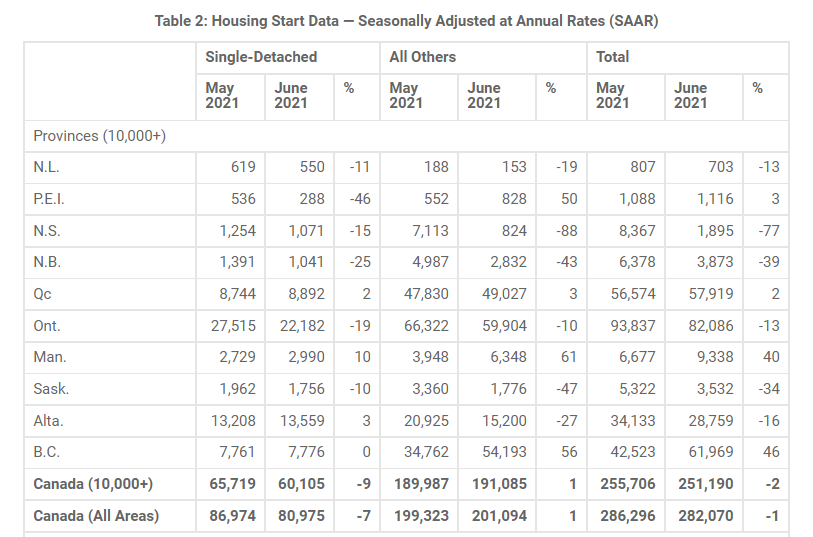This screenshot has height=537, width=813.
Task: Click the B.C. row label
Action: pos(45,453)
